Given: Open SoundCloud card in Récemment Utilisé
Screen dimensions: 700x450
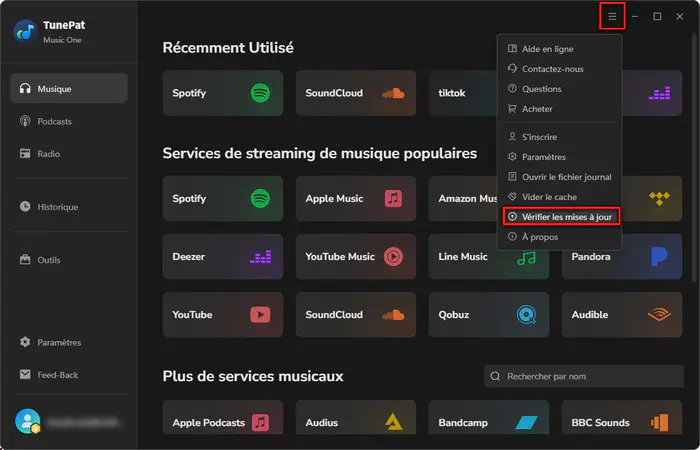Looking at the screenshot, I should [x=356, y=93].
